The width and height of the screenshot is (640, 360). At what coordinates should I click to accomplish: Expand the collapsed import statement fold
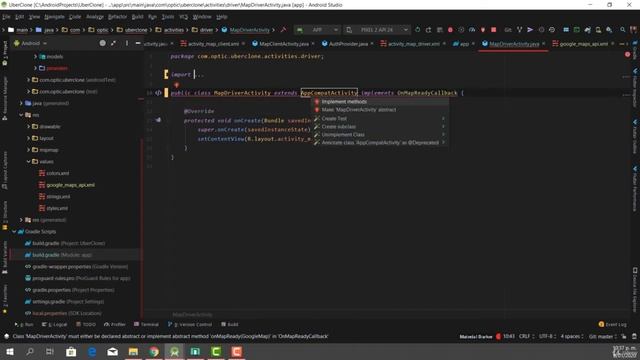(200, 74)
